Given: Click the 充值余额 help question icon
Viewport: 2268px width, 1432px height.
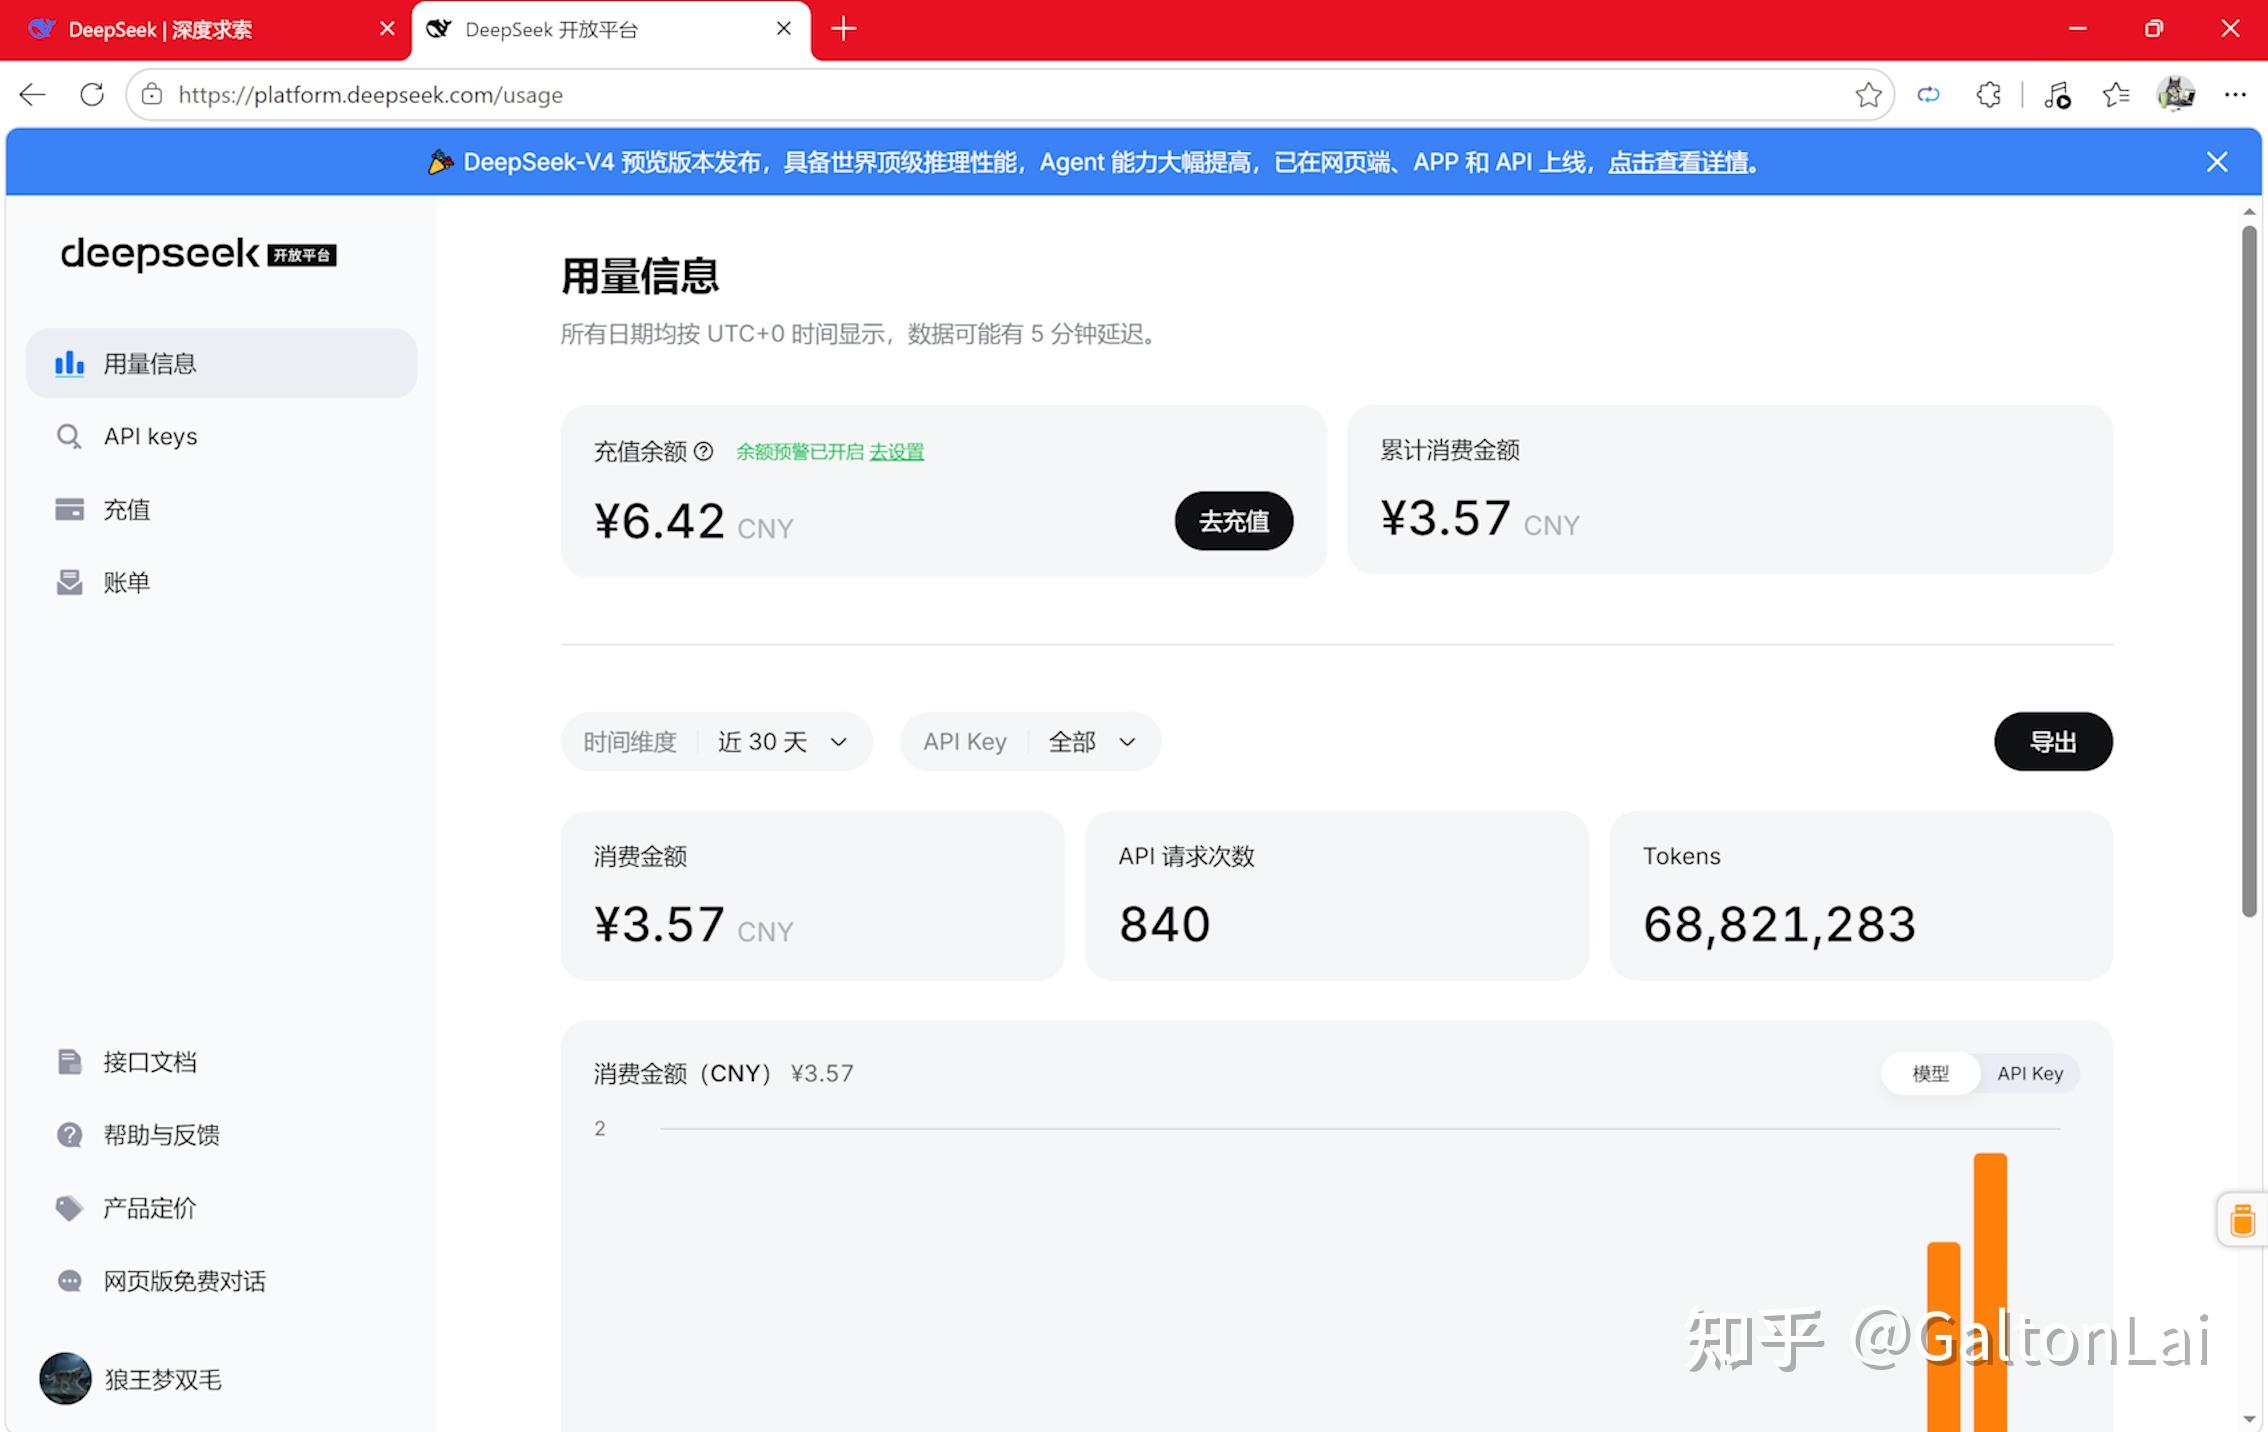Looking at the screenshot, I should point(704,451).
